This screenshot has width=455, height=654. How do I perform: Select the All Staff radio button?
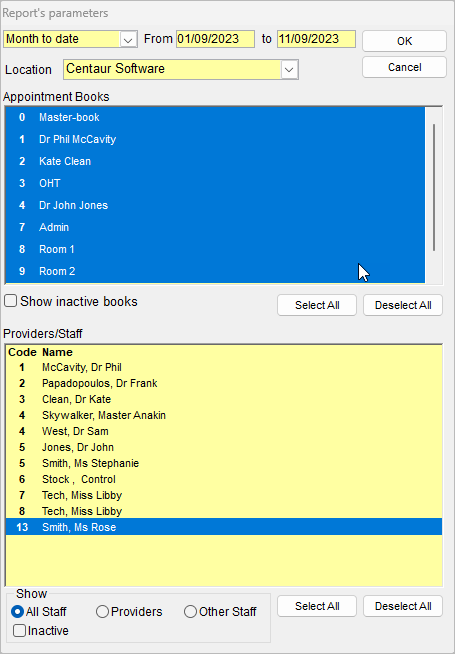click(x=18, y=612)
